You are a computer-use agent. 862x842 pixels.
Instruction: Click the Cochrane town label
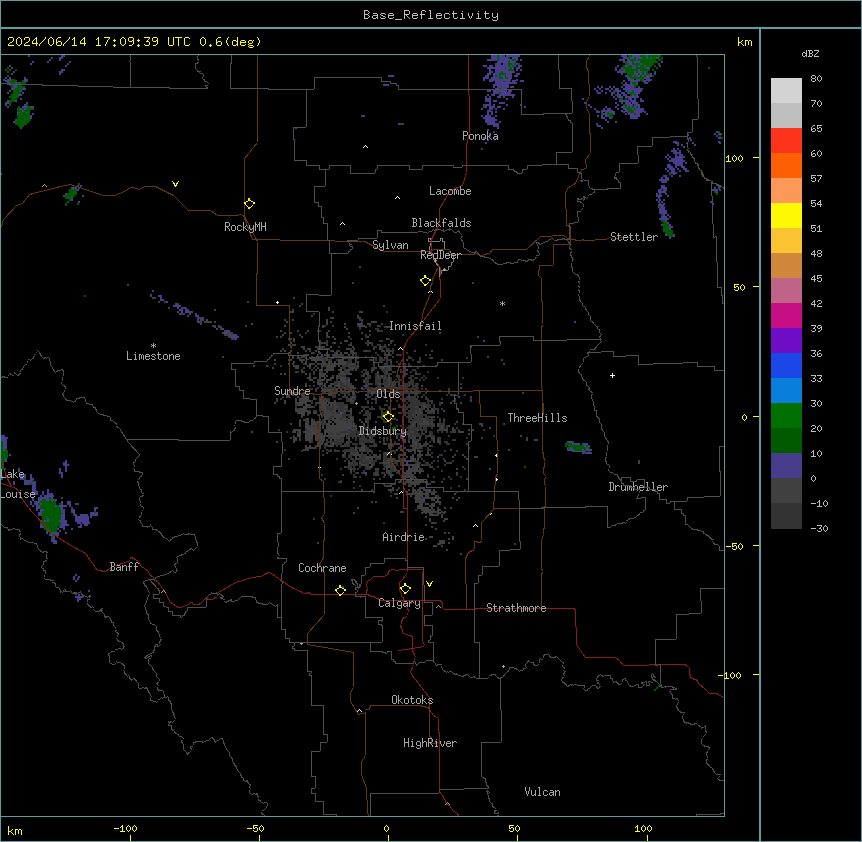(x=322, y=568)
